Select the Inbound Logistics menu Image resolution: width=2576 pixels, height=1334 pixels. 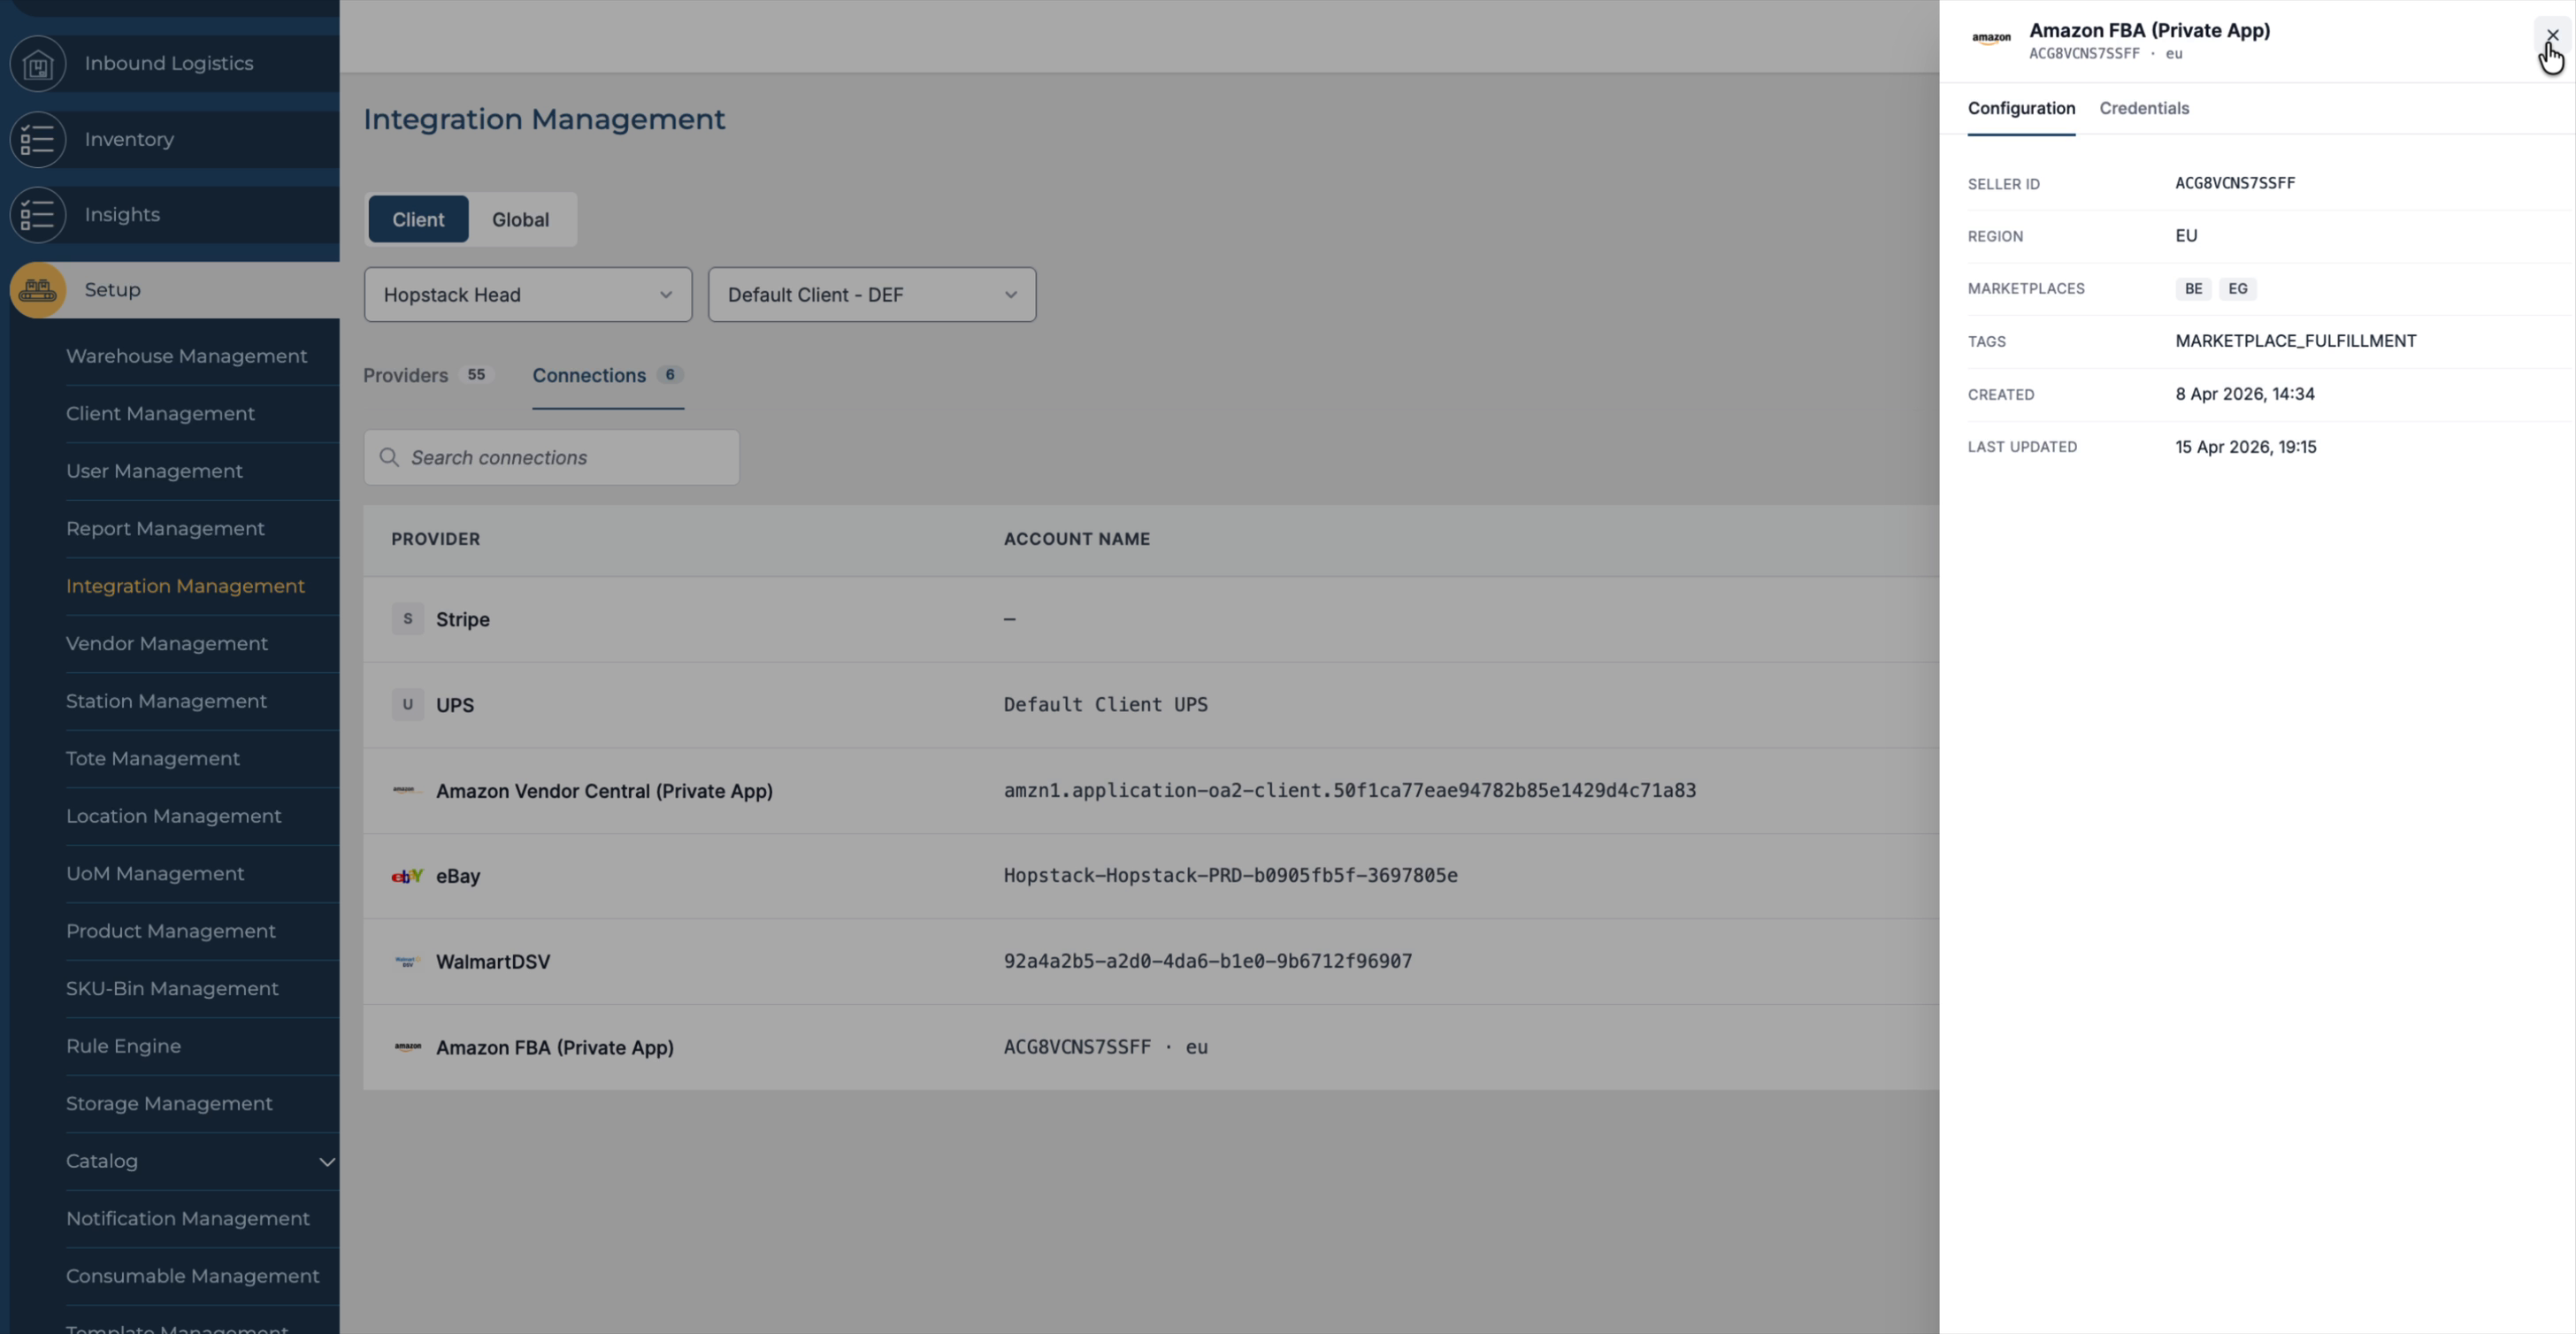coord(169,64)
